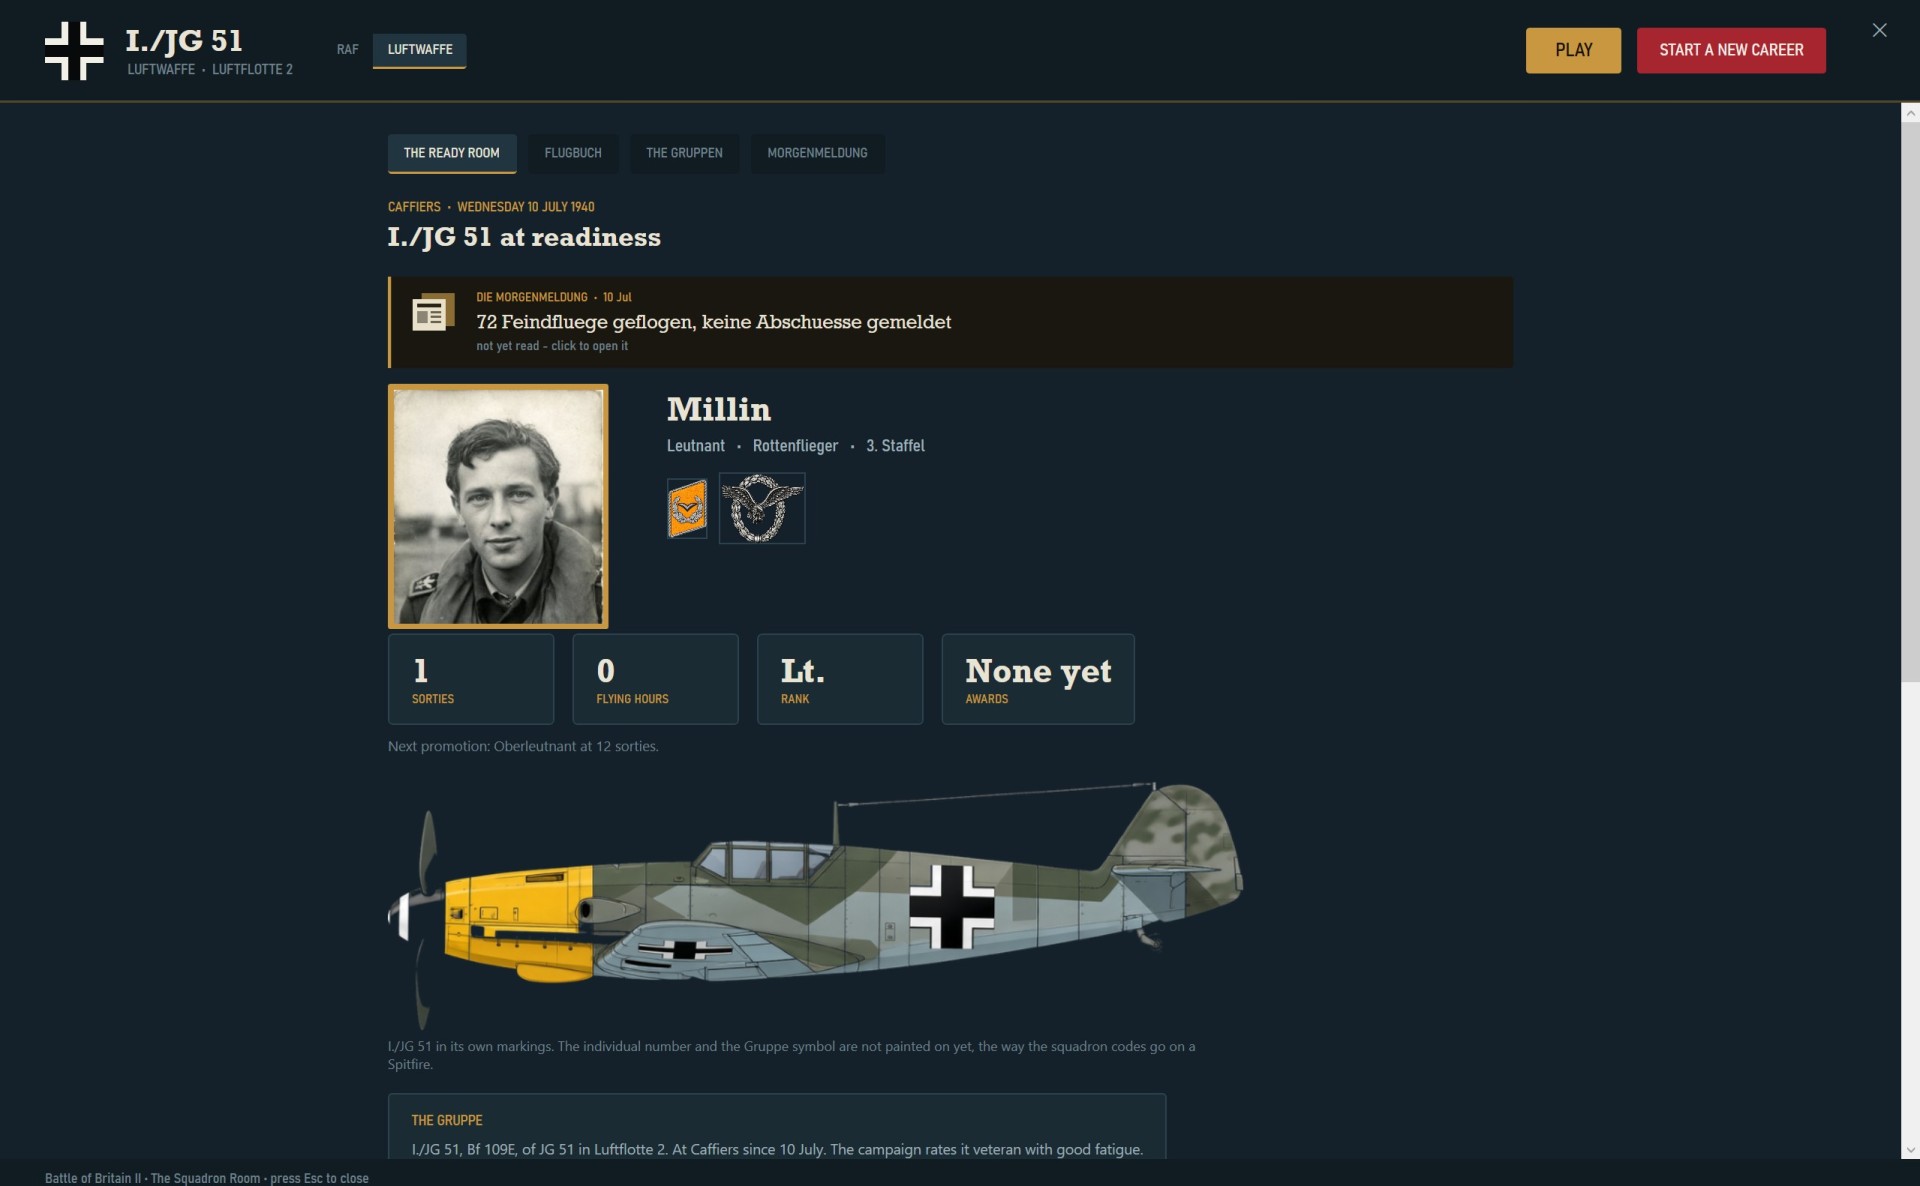Screen dimensions: 1920x1186
Task: Click the scrollbar up arrow
Action: 1910,113
